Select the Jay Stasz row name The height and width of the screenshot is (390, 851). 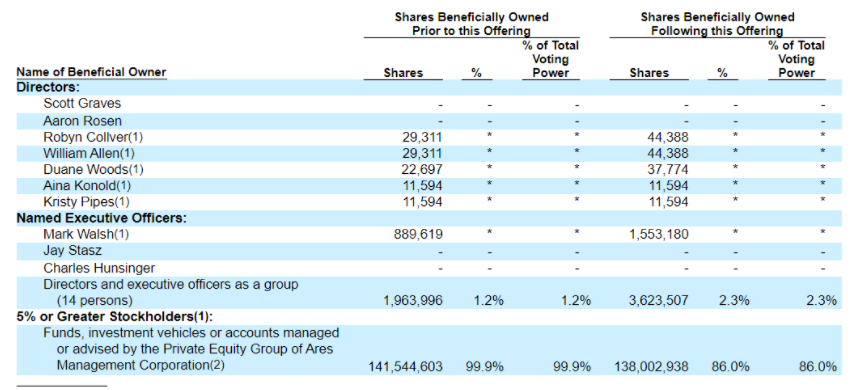[72, 251]
